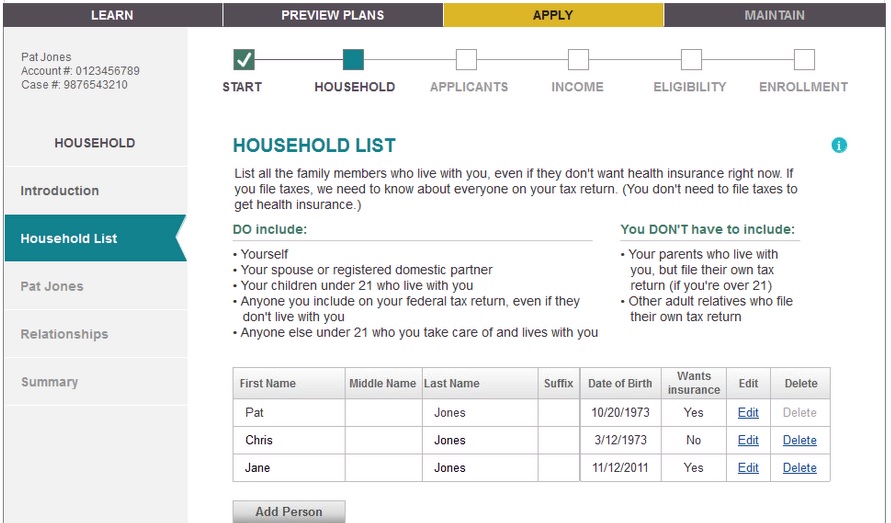The width and height of the screenshot is (891, 523).
Task: Open Summary in the sidebar
Action: click(95, 381)
